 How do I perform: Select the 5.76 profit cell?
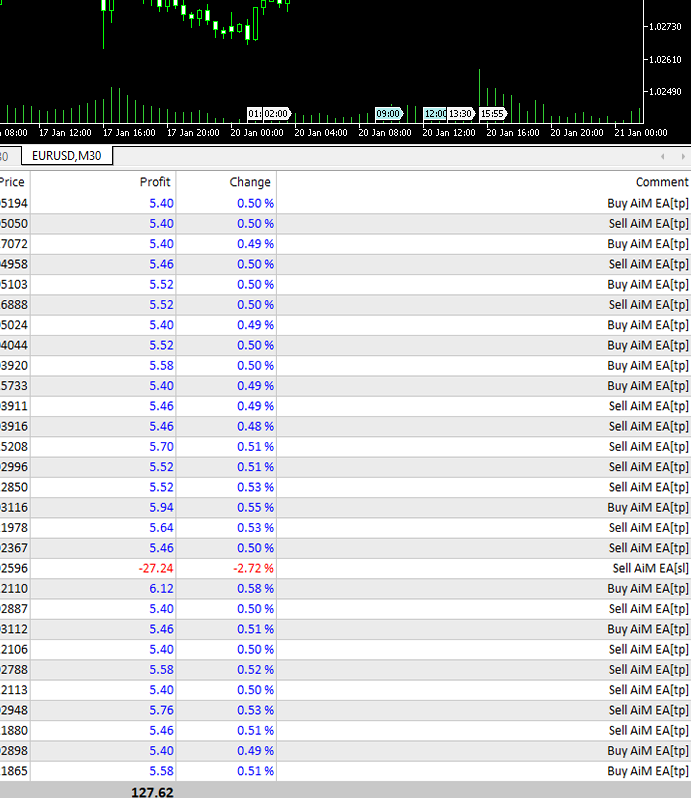tap(161, 710)
